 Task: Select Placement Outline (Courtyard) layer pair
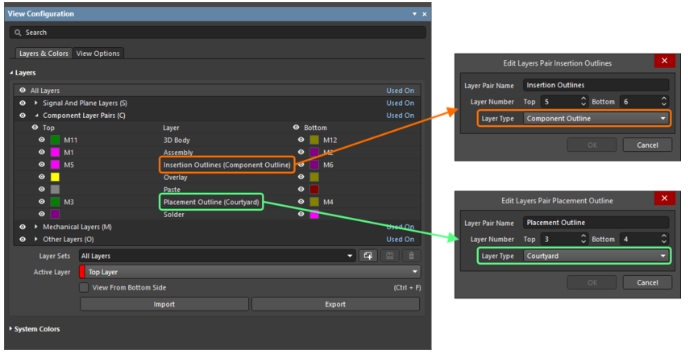click(211, 202)
